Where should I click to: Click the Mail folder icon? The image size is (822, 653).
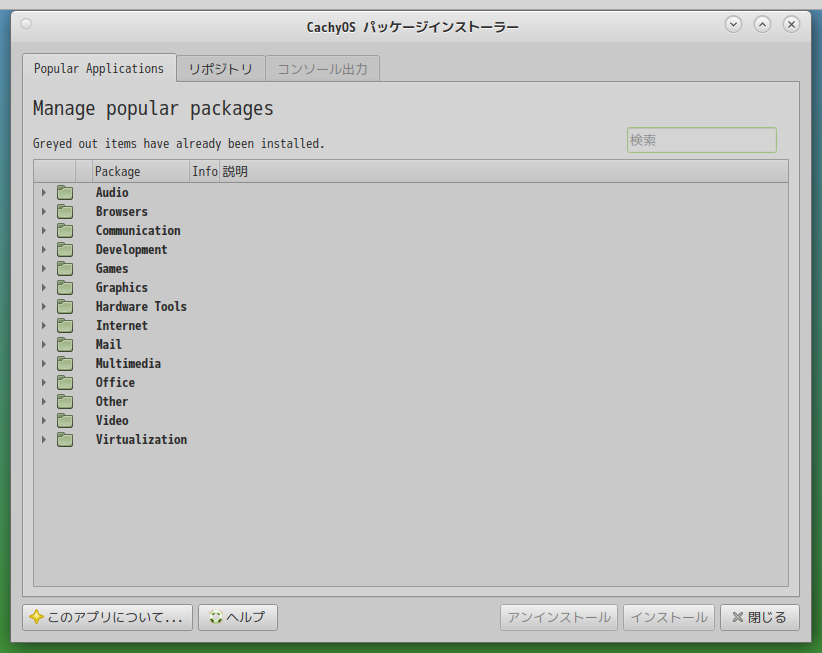[x=65, y=344]
